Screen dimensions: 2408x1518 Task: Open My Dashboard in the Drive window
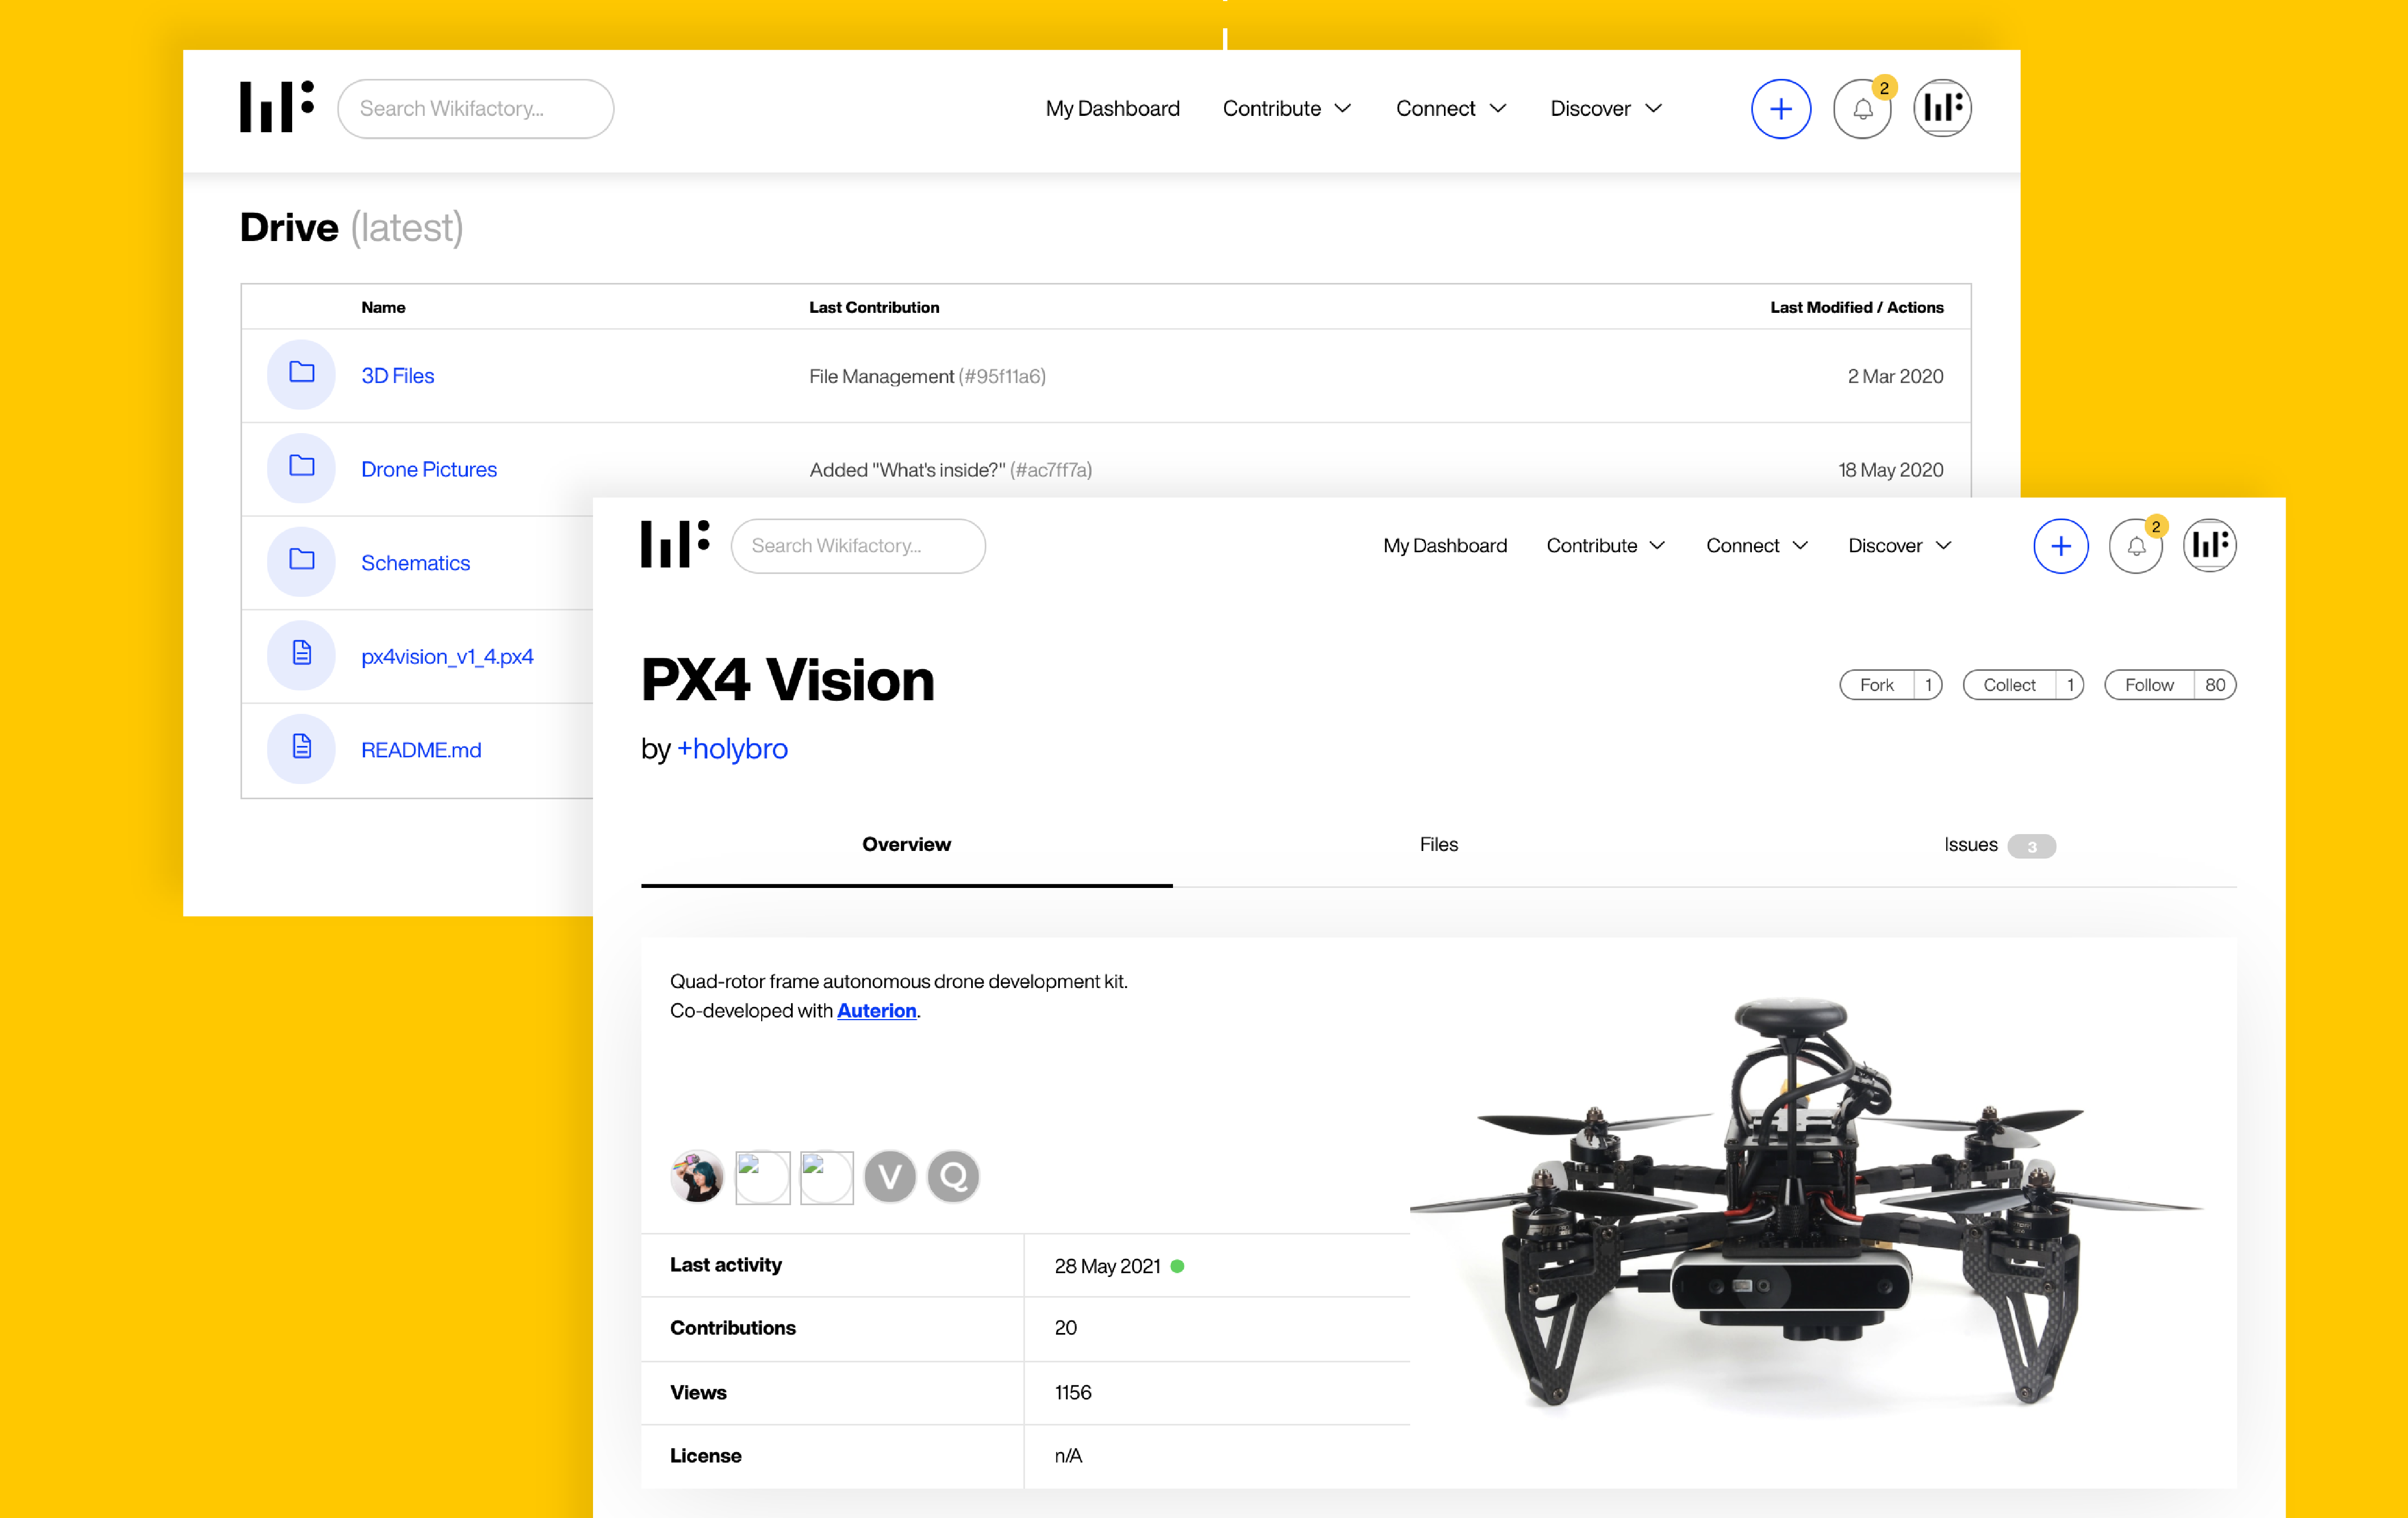tap(1112, 108)
